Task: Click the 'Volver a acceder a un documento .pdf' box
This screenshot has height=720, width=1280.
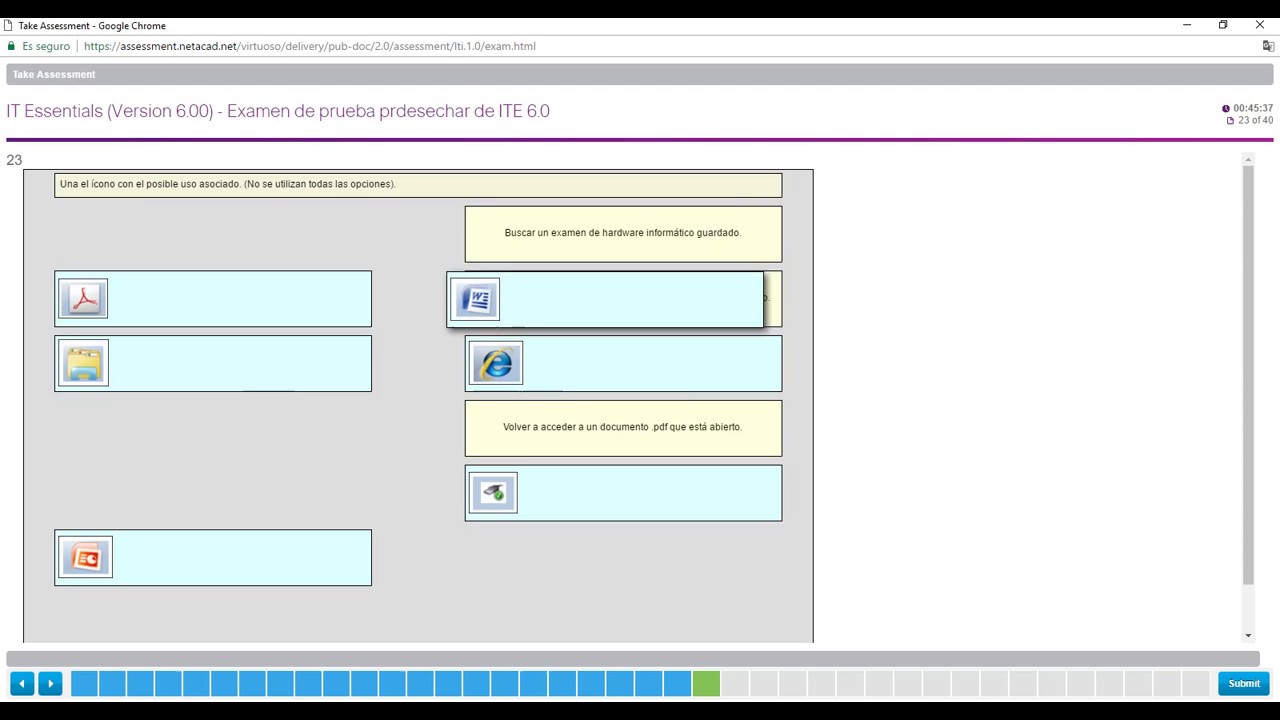Action: (x=623, y=428)
